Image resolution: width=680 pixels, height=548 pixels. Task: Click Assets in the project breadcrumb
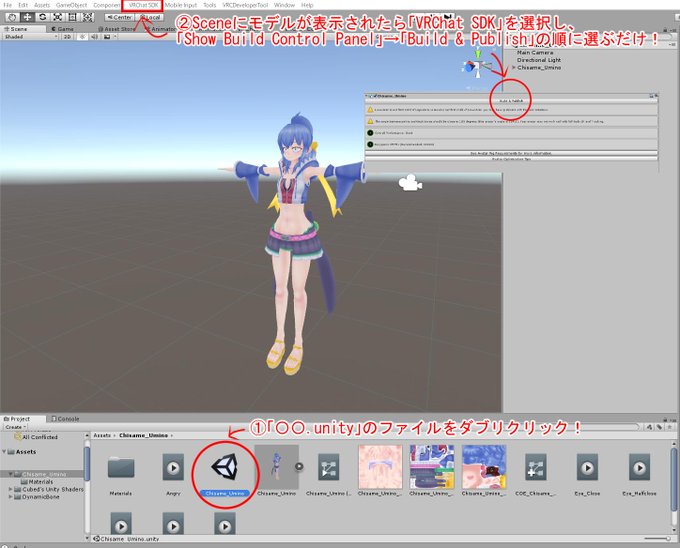pos(102,435)
